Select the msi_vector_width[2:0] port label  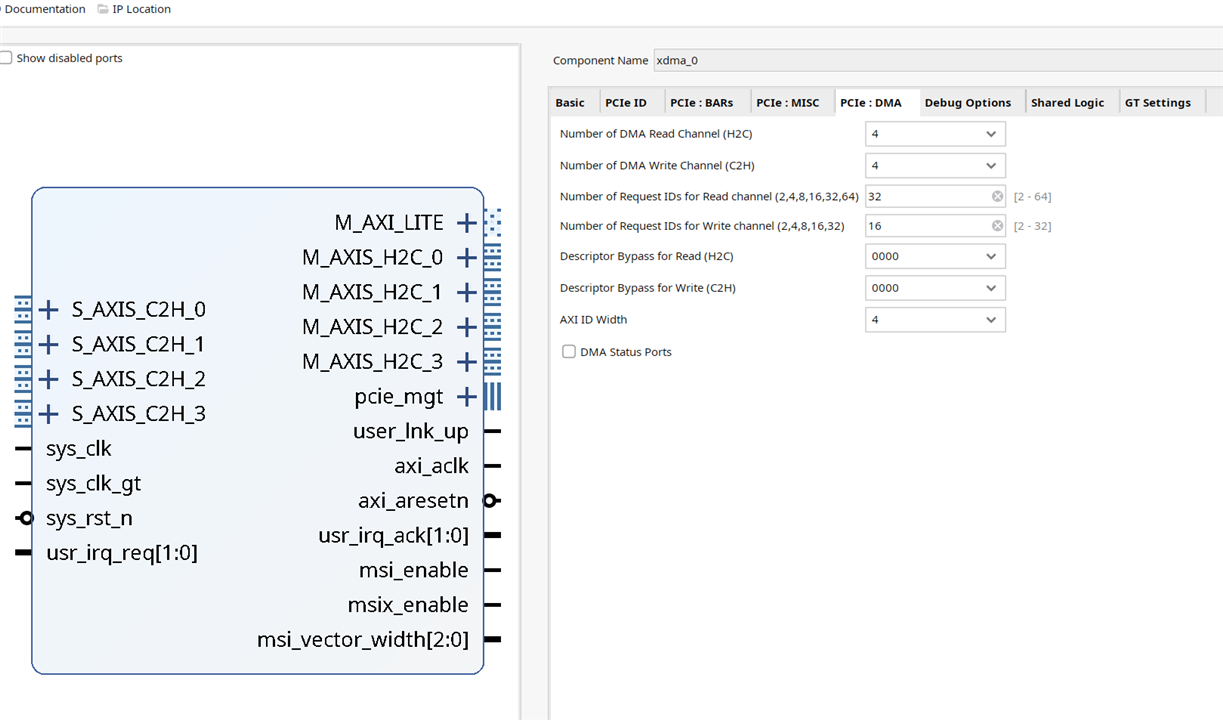coord(363,640)
